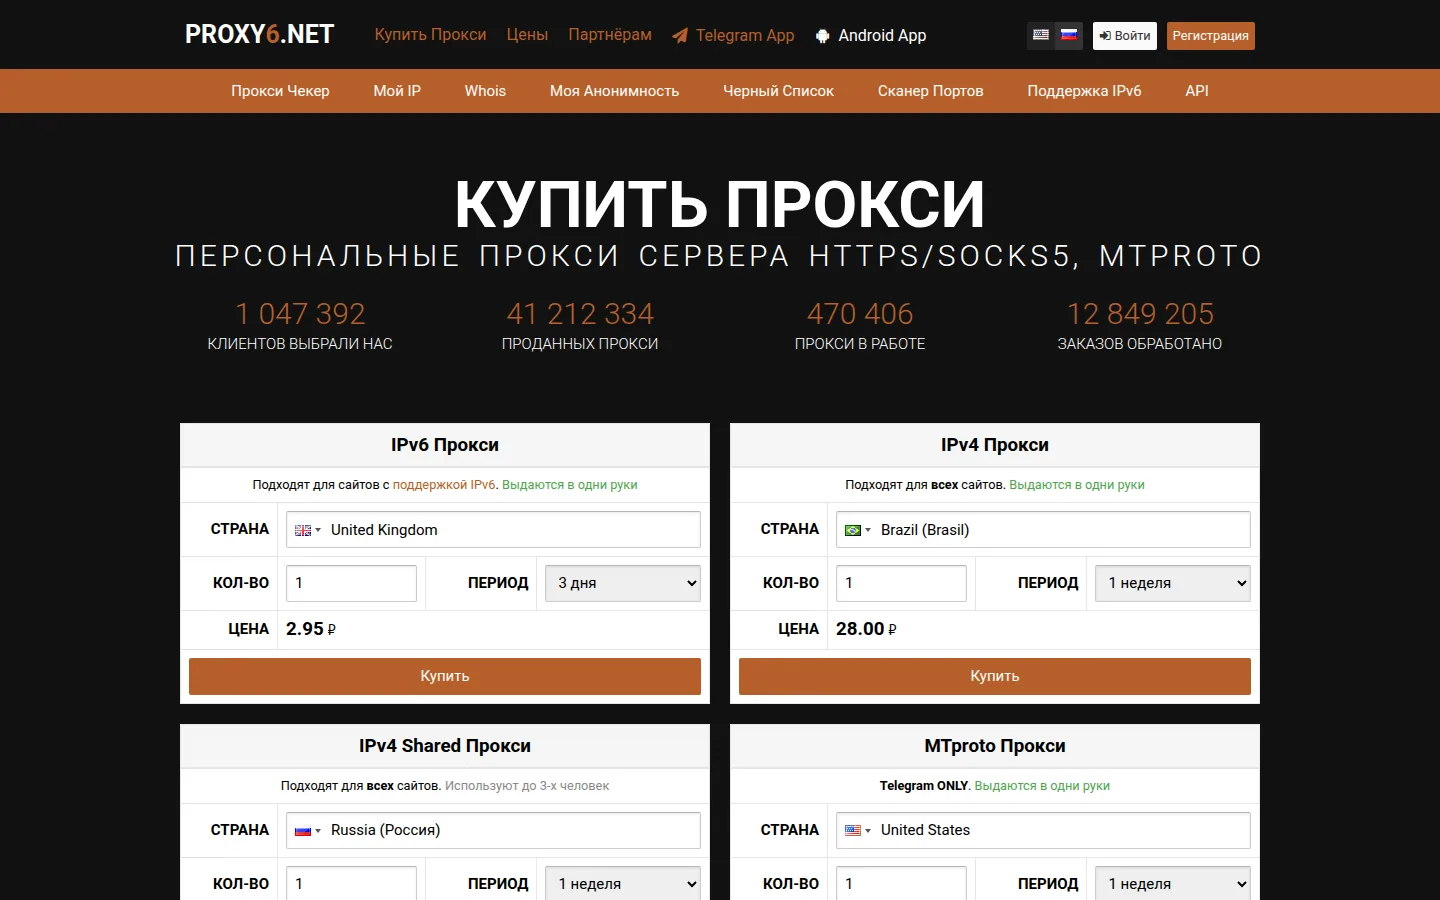Open the Telegram App paper plane icon
This screenshot has height=900, width=1440.
click(x=680, y=36)
